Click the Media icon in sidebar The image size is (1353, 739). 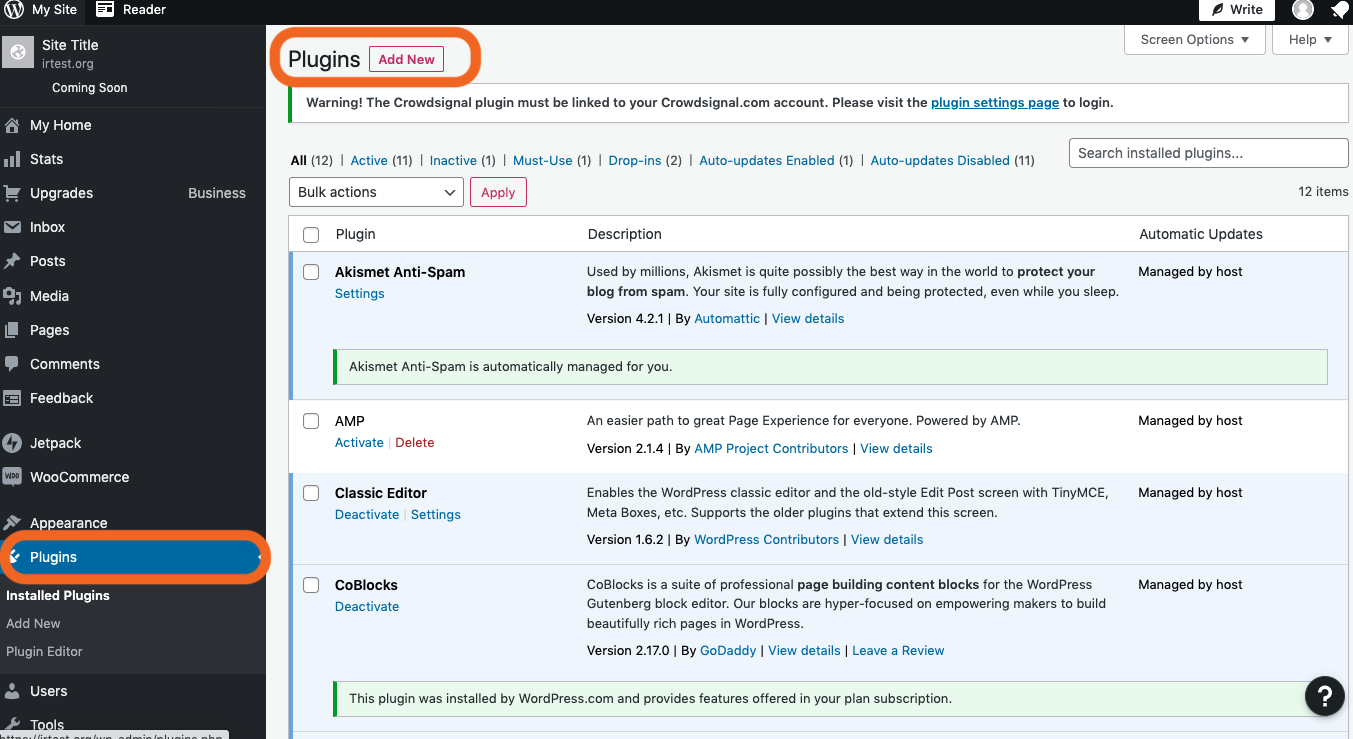pyautogui.click(x=12, y=296)
